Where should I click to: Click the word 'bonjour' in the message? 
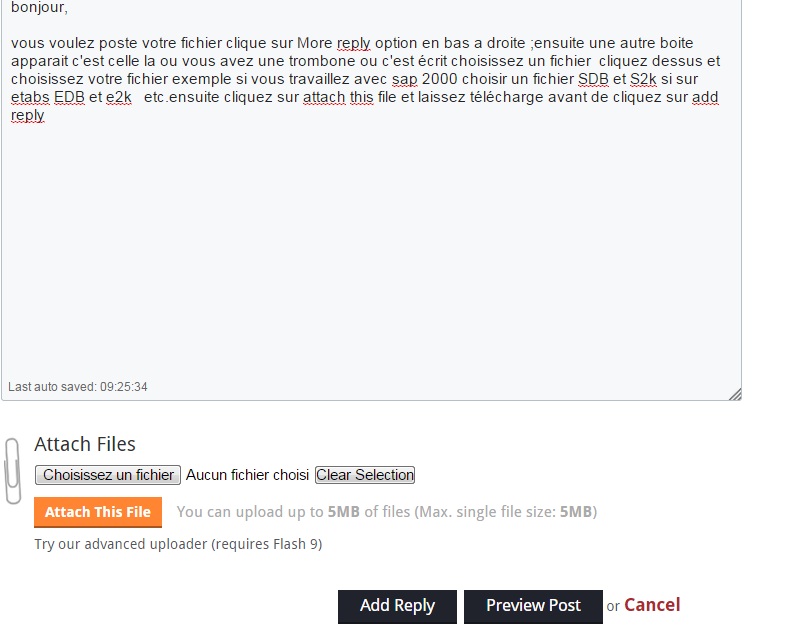click(x=38, y=7)
